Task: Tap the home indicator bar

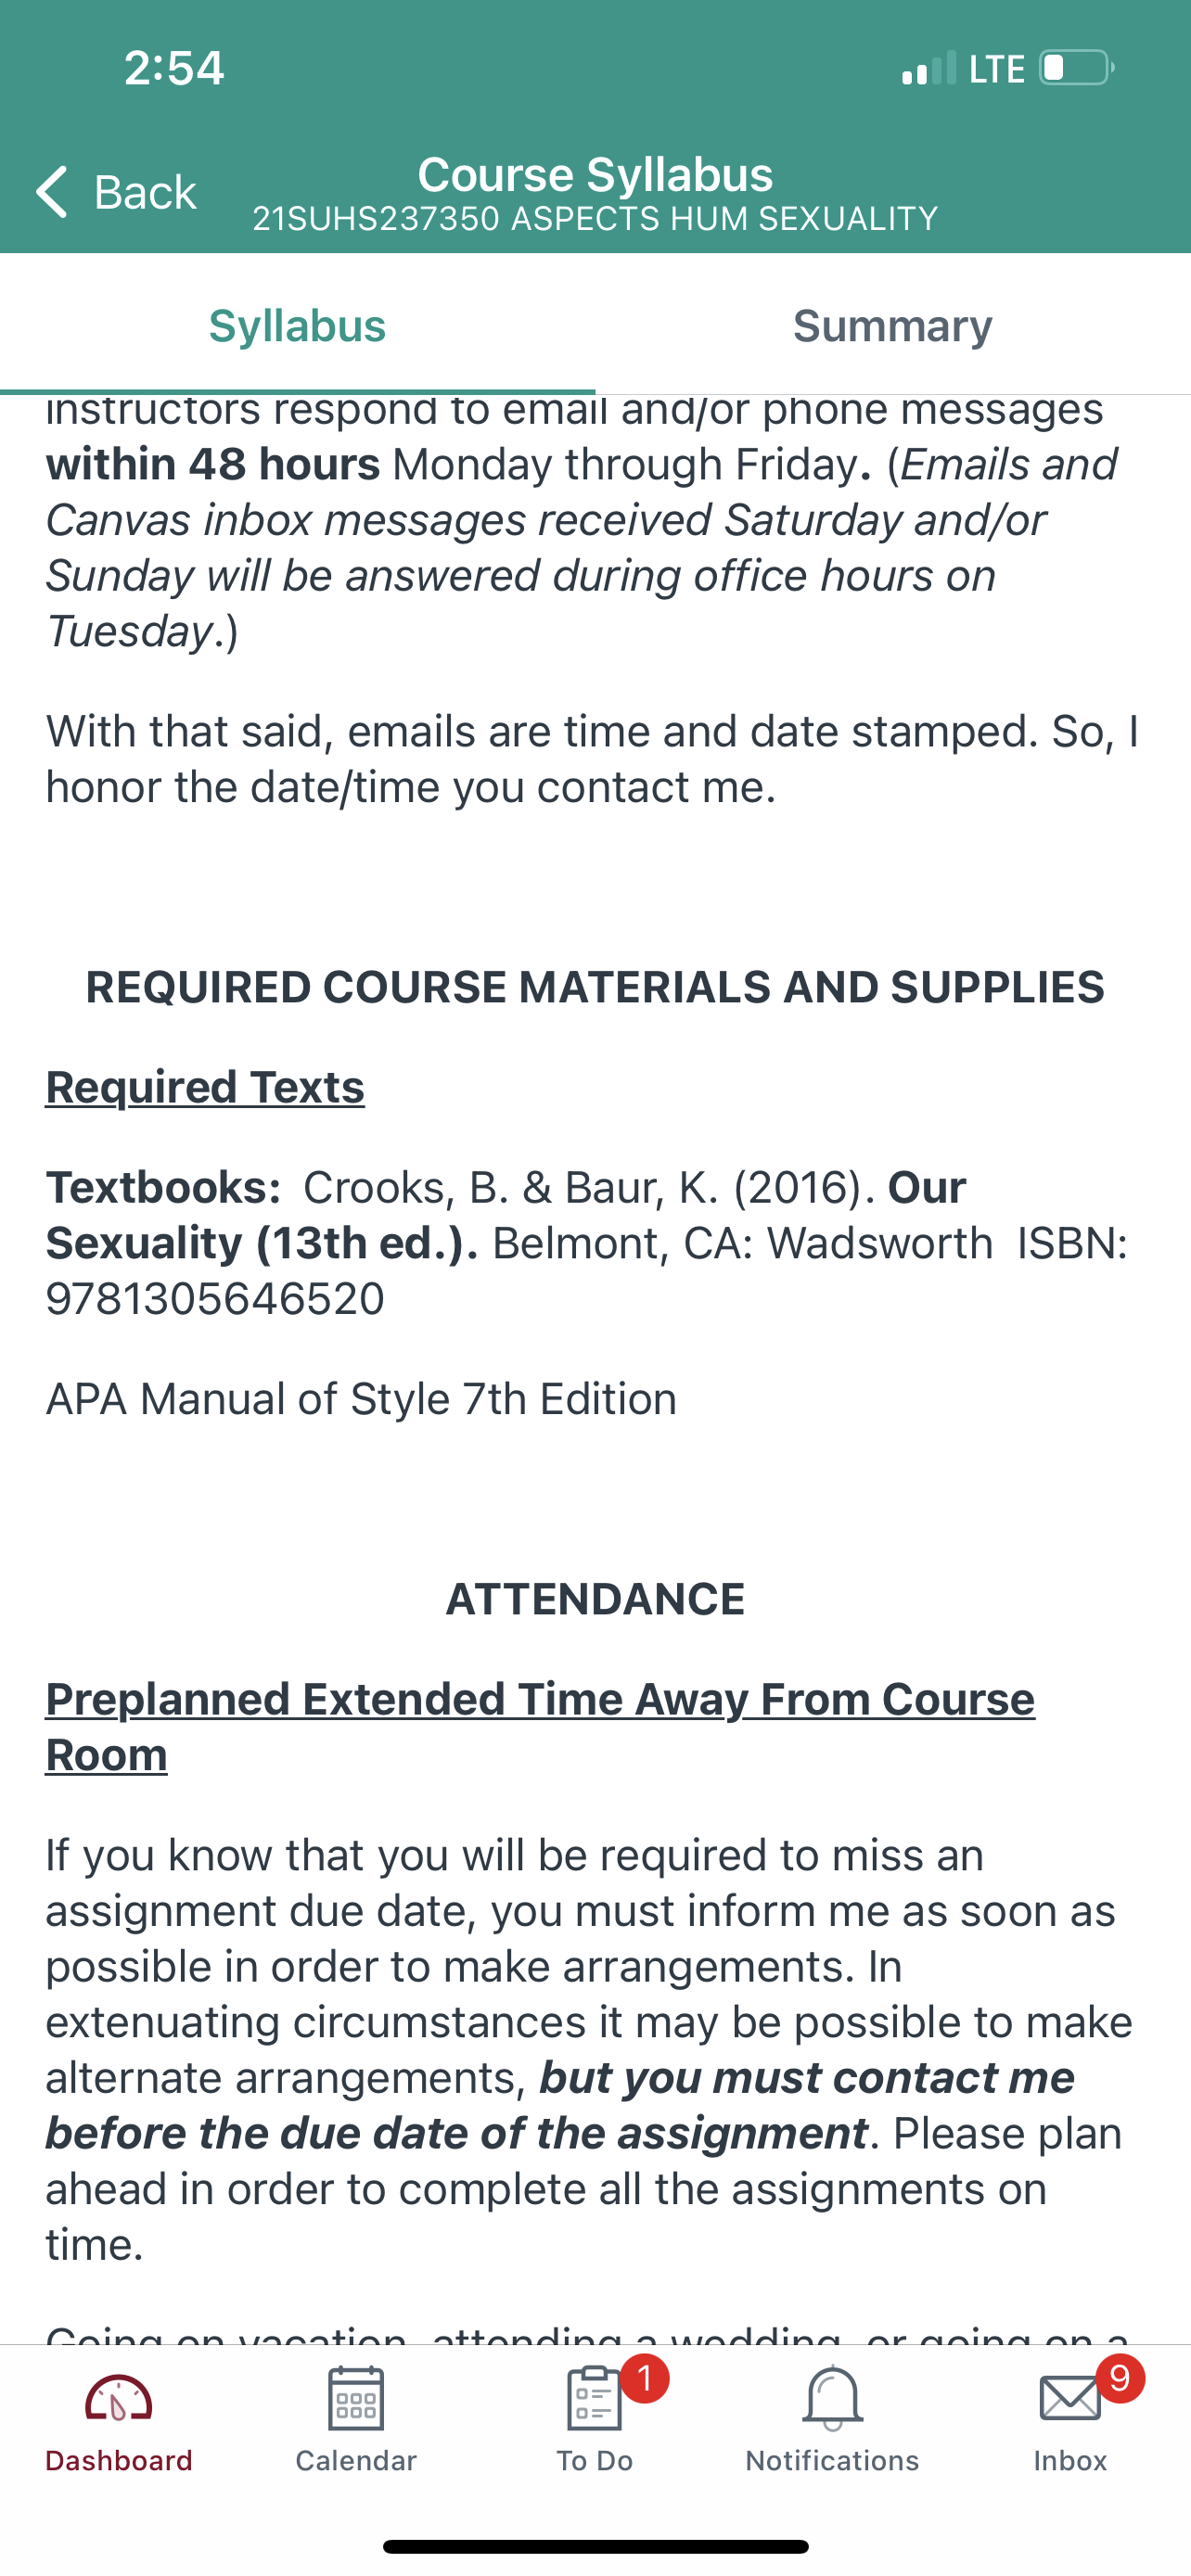Action: click(x=595, y=2547)
